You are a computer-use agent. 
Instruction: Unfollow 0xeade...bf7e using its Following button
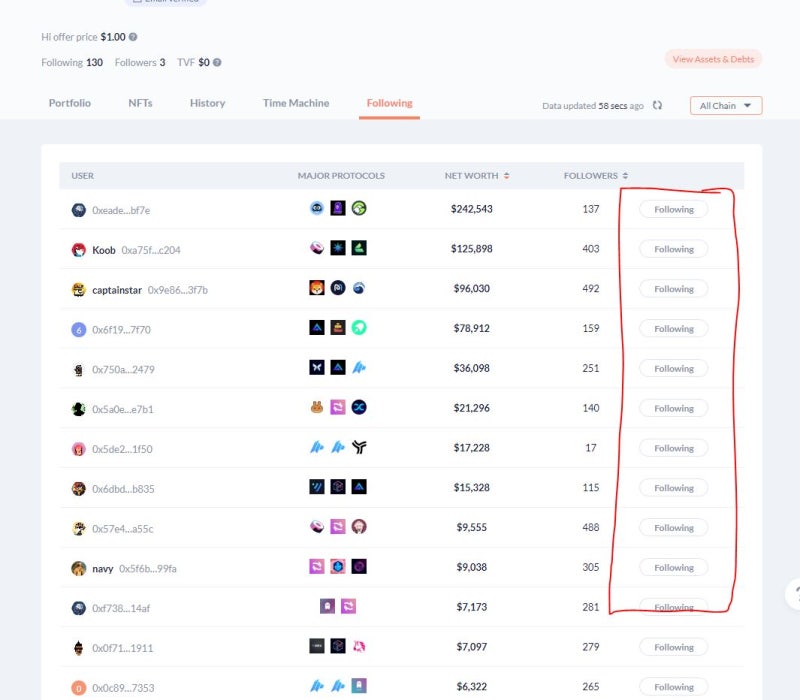pyautogui.click(x=672, y=209)
